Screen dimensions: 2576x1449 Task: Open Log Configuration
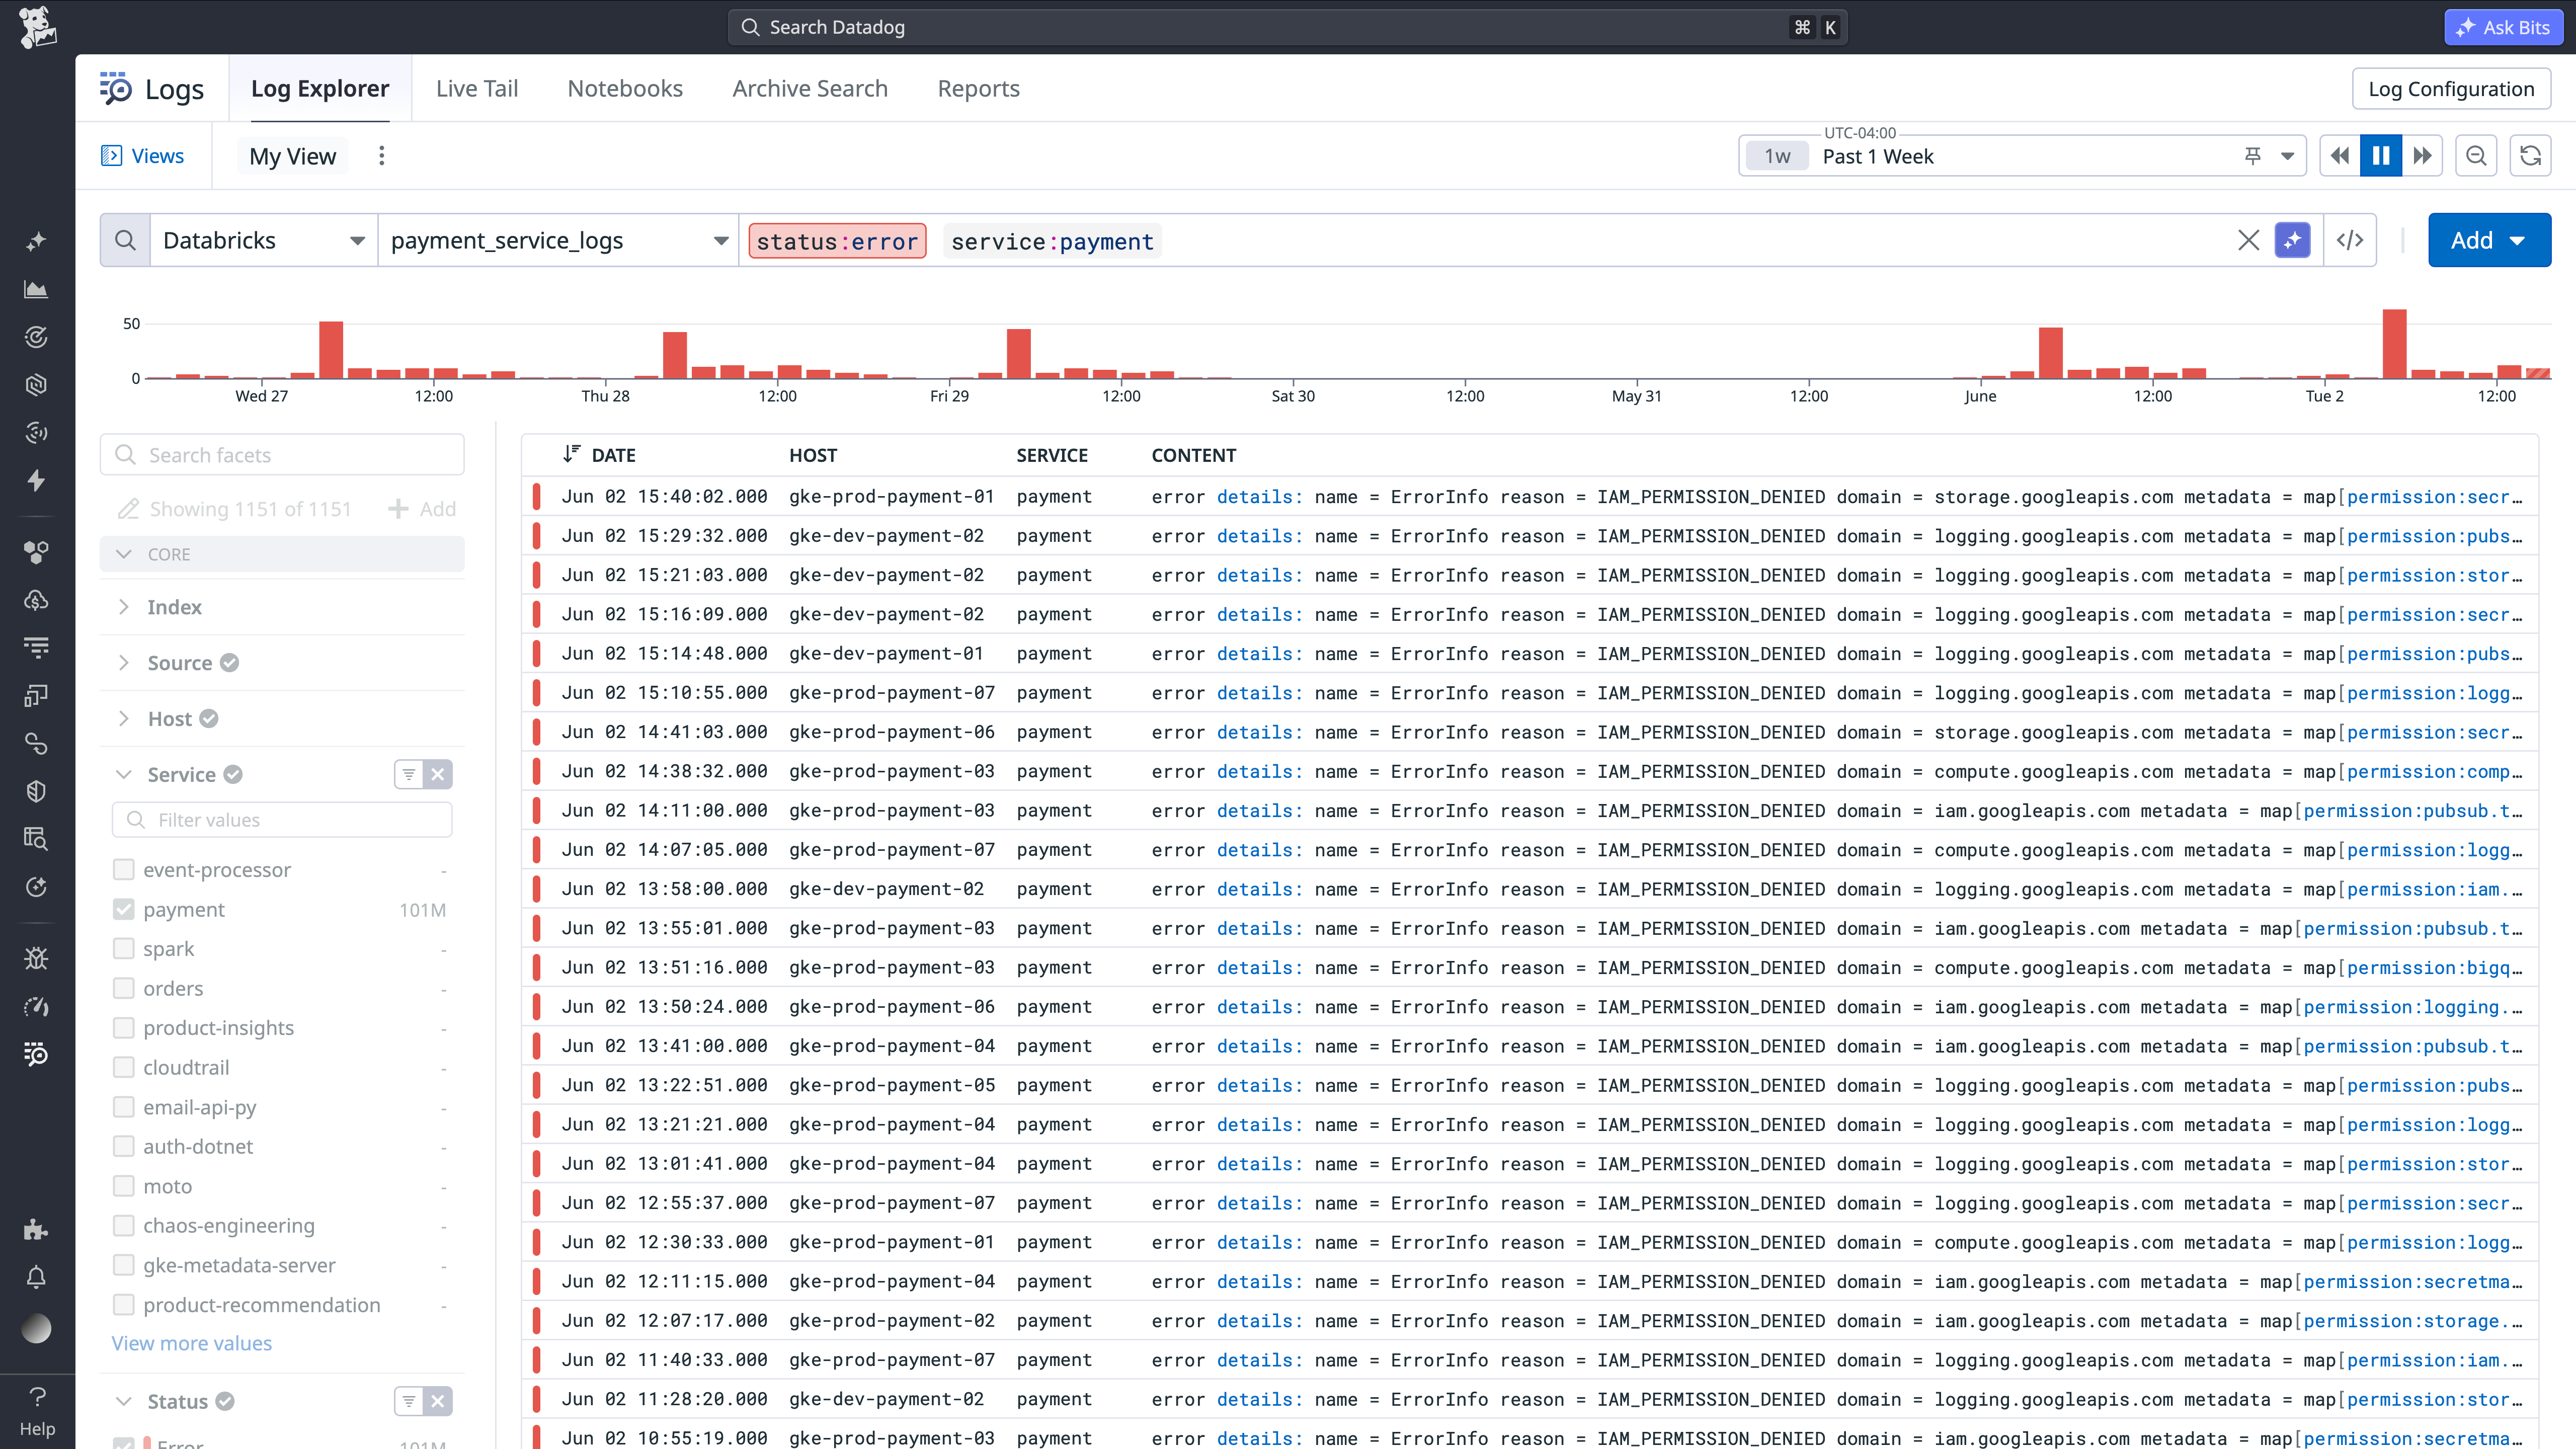pyautogui.click(x=2451, y=88)
